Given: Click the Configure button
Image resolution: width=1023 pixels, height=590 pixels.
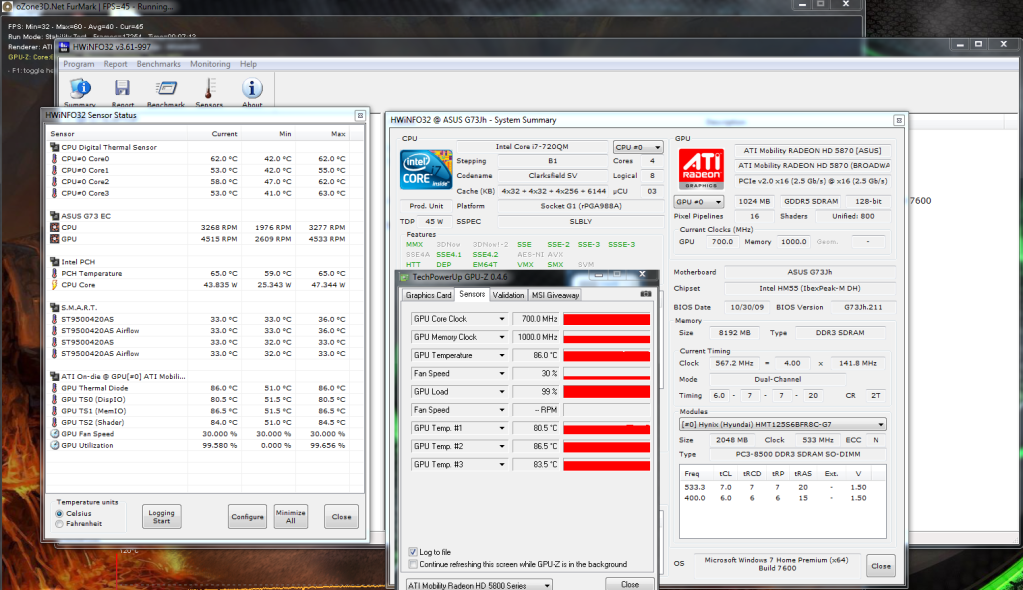Looking at the screenshot, I should pos(247,517).
